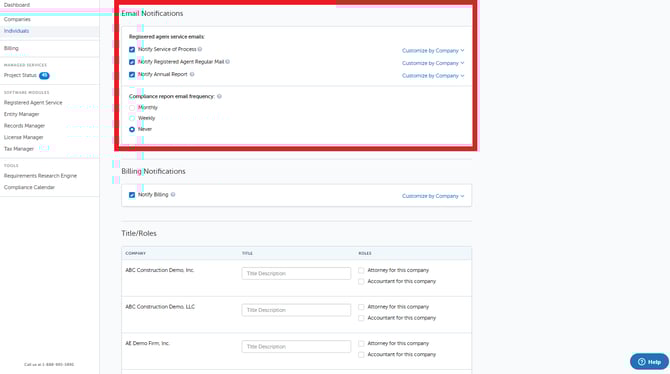Screen dimensions: 670x374
Task: Click the Project Status count badge
Action: (x=44, y=75)
